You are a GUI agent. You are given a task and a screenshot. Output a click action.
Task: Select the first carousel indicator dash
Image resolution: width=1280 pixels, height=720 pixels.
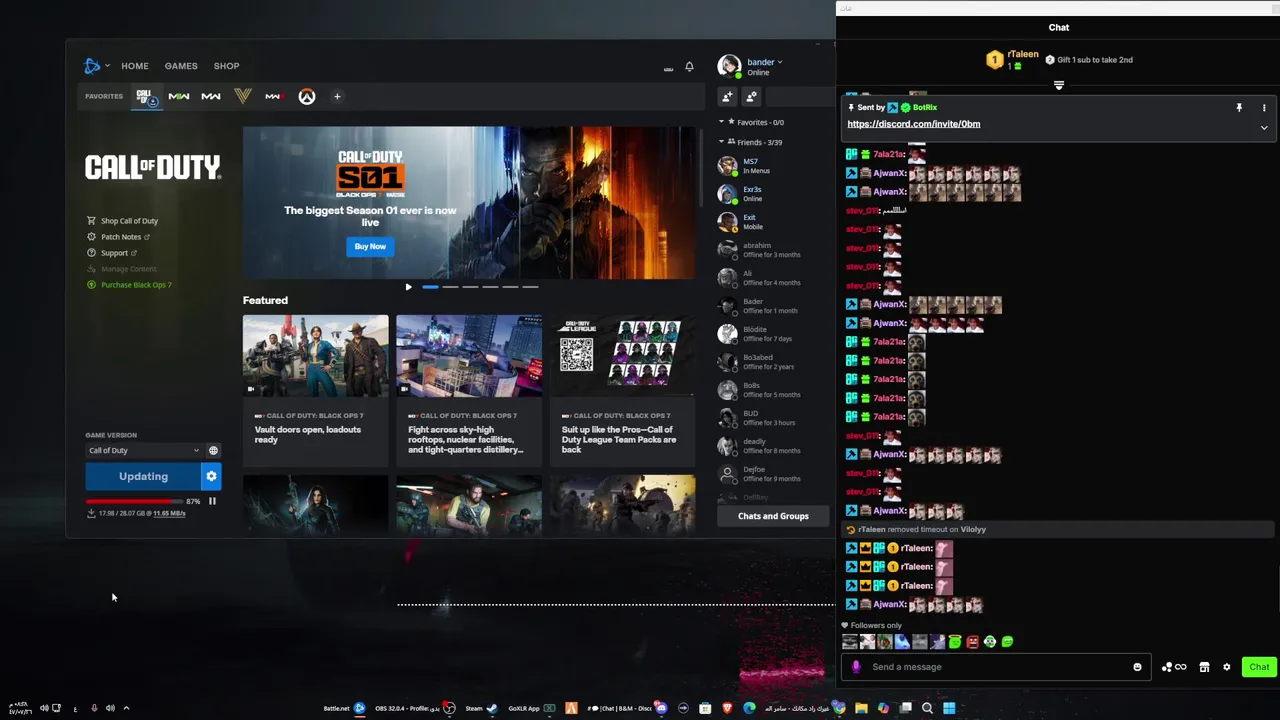tap(430, 287)
